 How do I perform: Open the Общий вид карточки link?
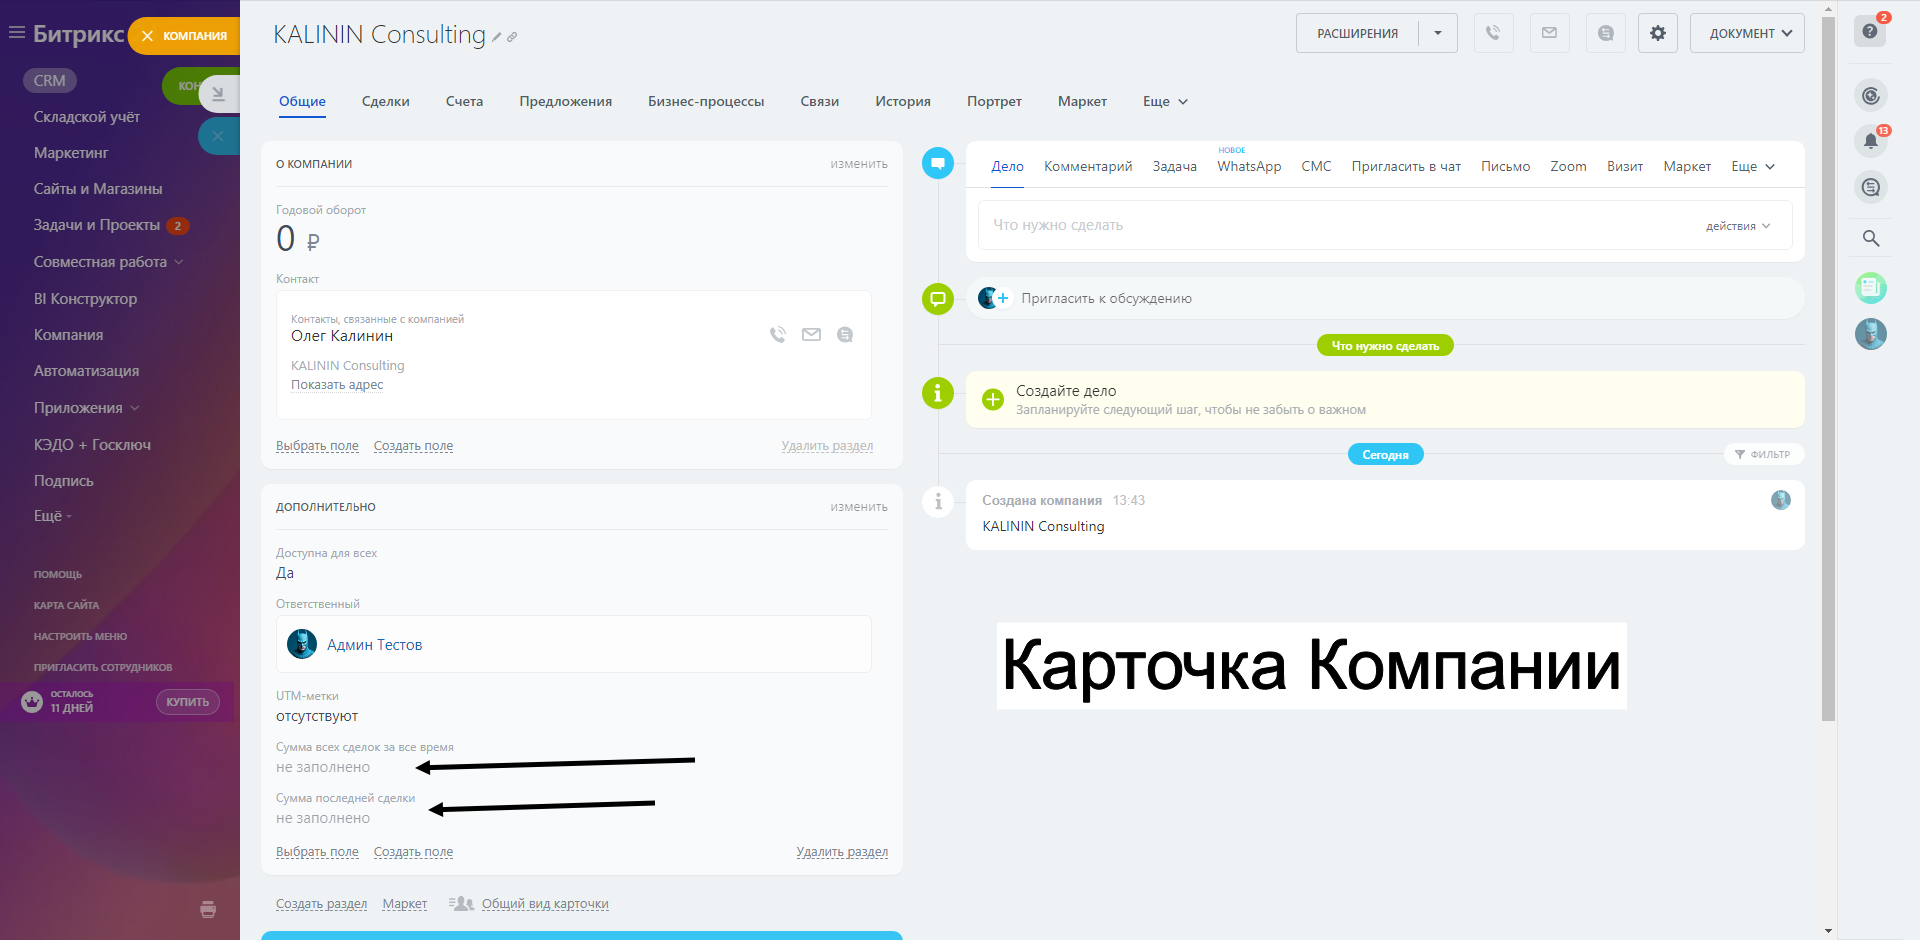pyautogui.click(x=545, y=904)
